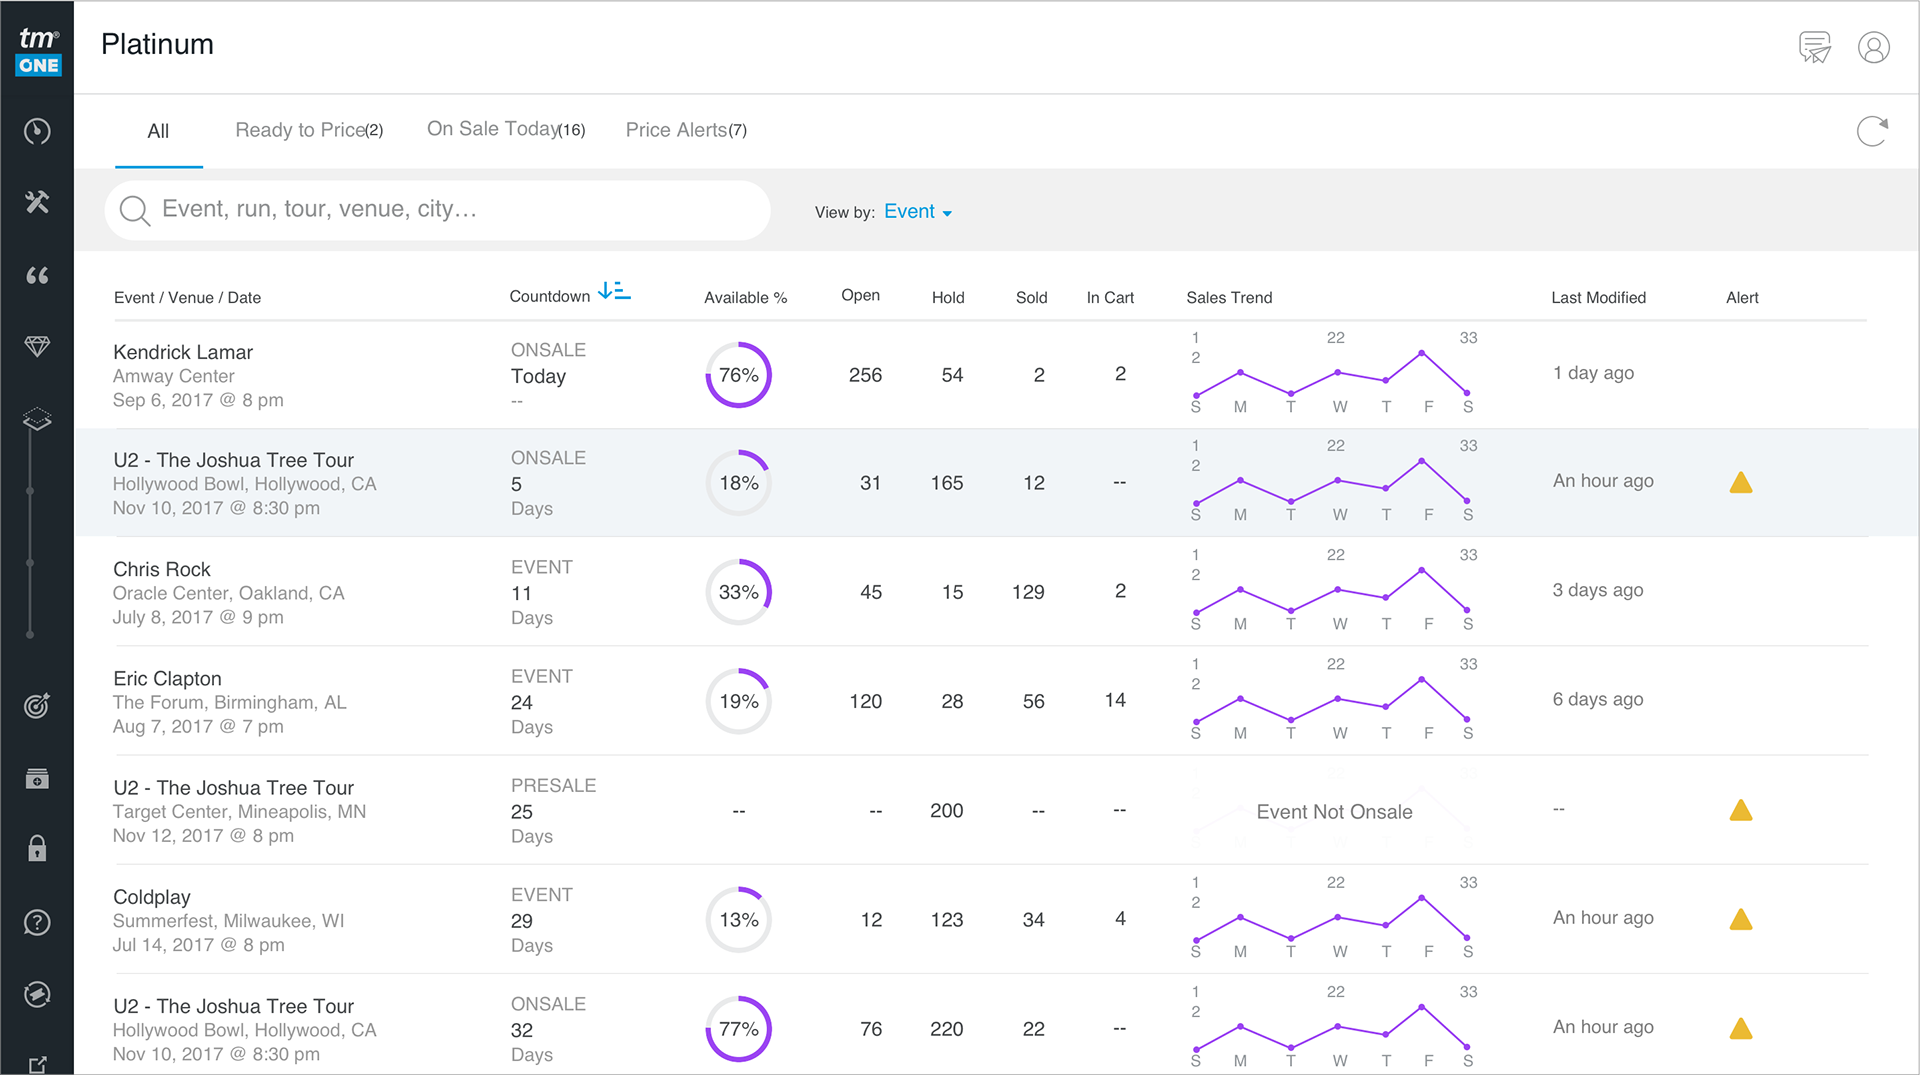
Task: Click the 33% availability ring for Chris Rock
Action: (738, 592)
